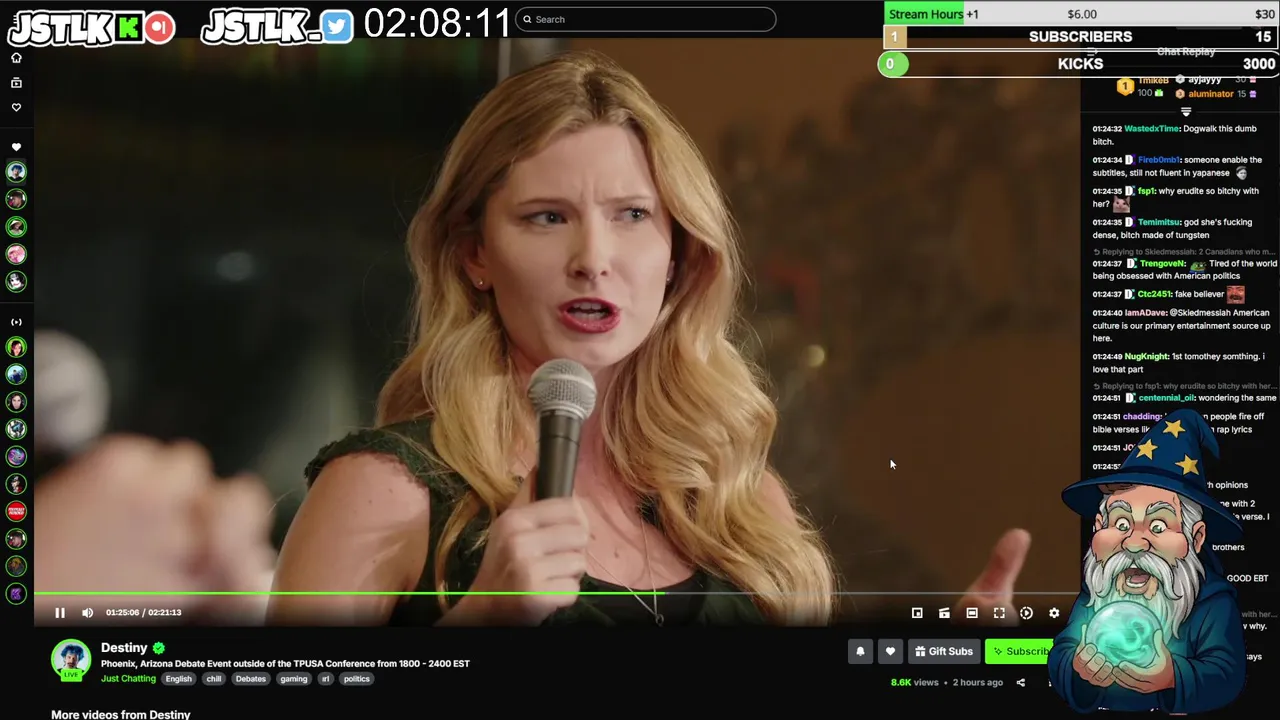
Task: Open red avatar channel in sidebar
Action: 16,511
